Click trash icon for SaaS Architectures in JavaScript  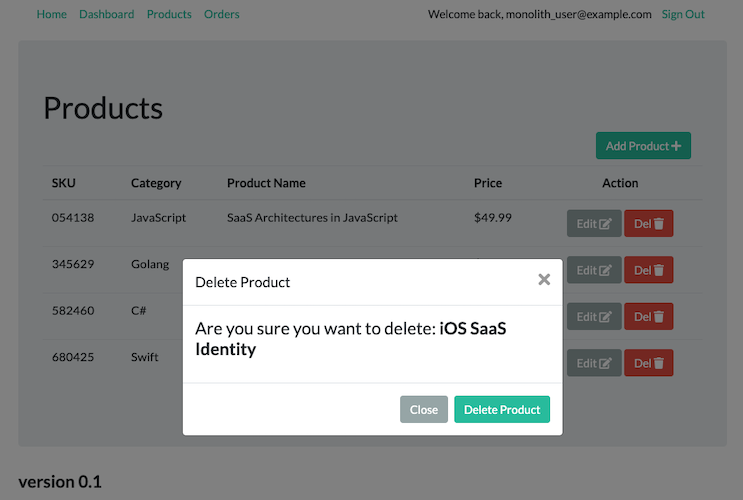click(x=659, y=224)
